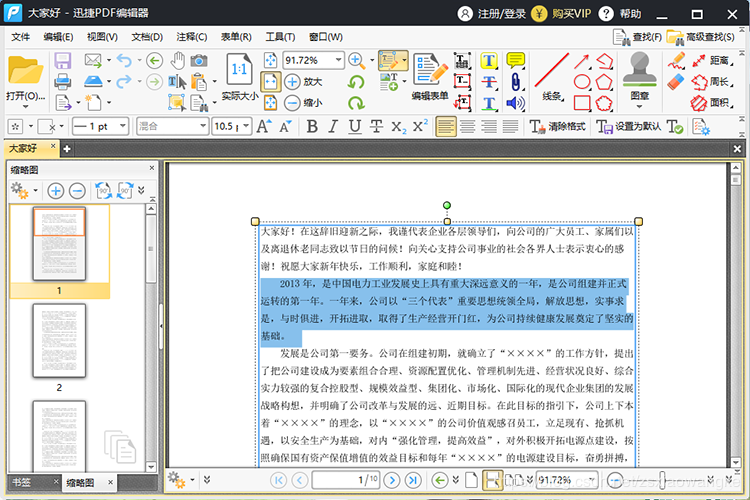Open the 文件 menu
The height and width of the screenshot is (500, 750).
[20, 37]
